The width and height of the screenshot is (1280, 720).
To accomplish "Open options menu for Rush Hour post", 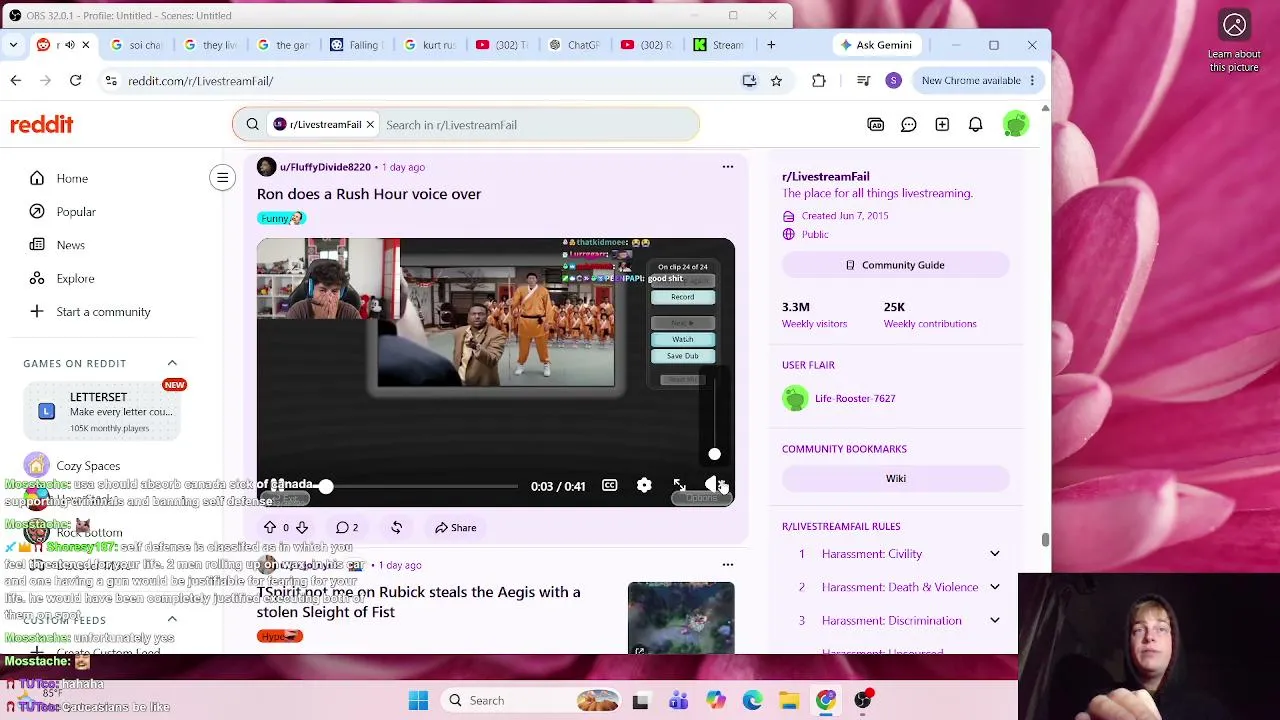I will point(728,167).
